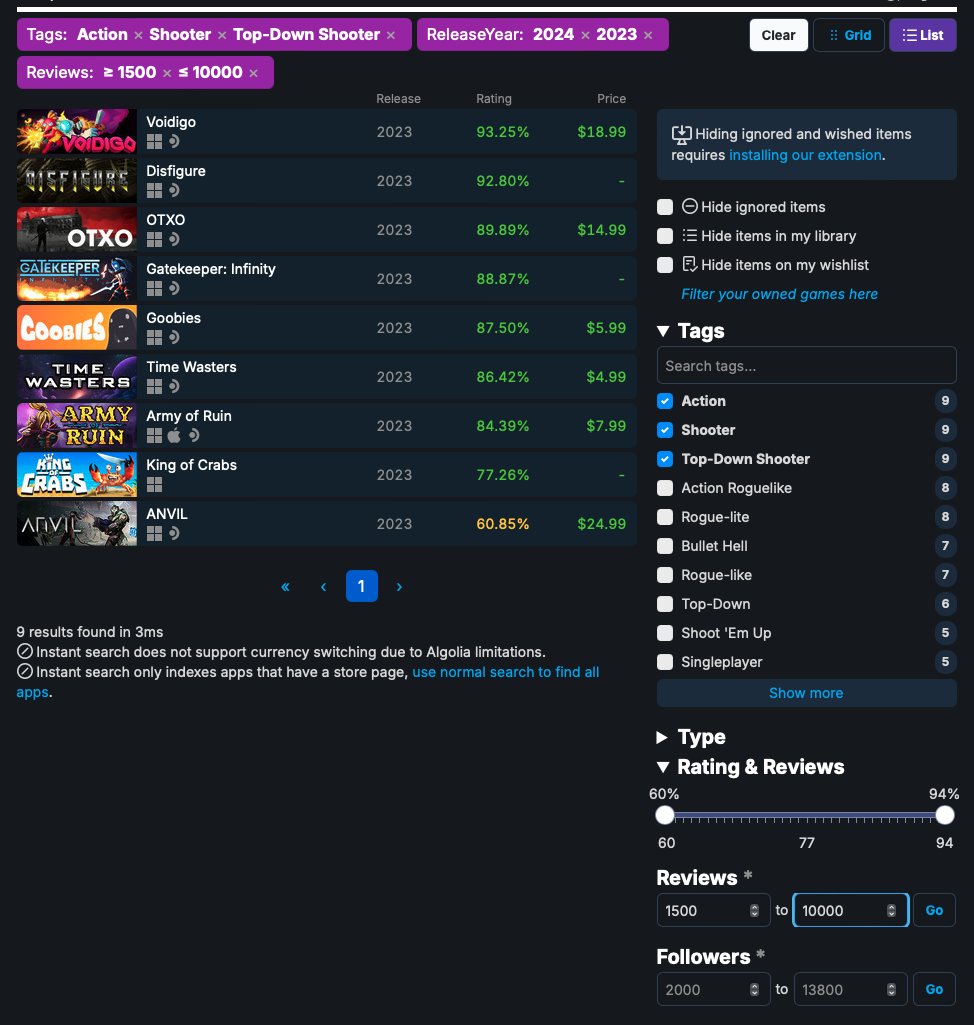Remove the 2024 release year filter

point(585,35)
